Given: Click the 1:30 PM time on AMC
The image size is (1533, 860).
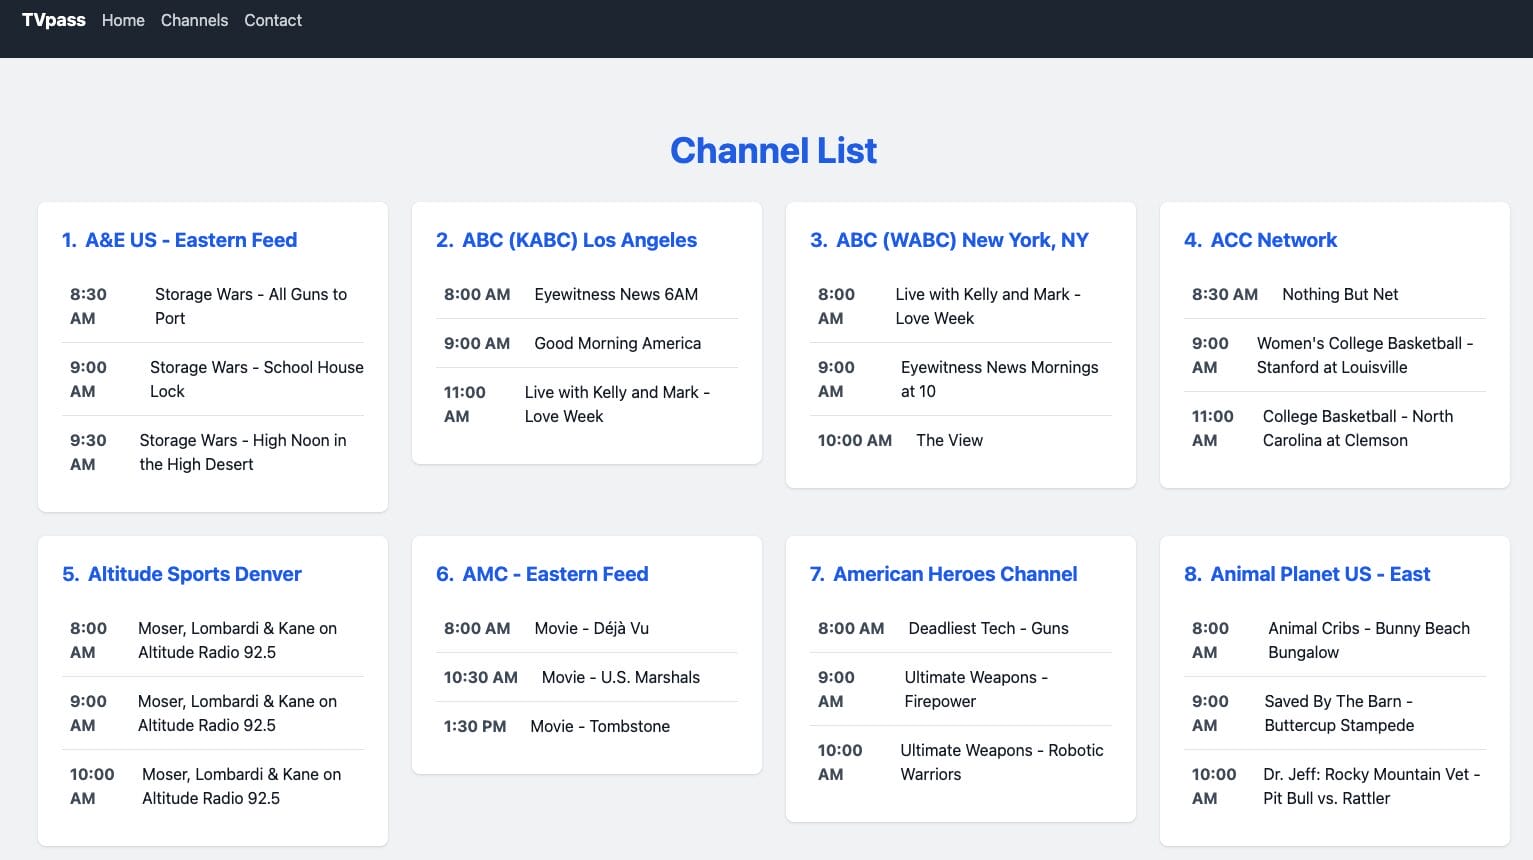Looking at the screenshot, I should coord(475,726).
